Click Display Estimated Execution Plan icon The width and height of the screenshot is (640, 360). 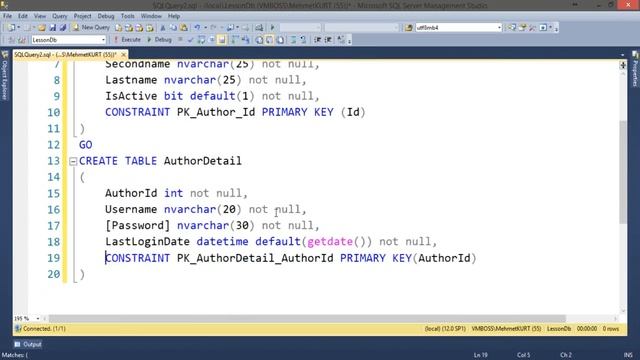201,40
